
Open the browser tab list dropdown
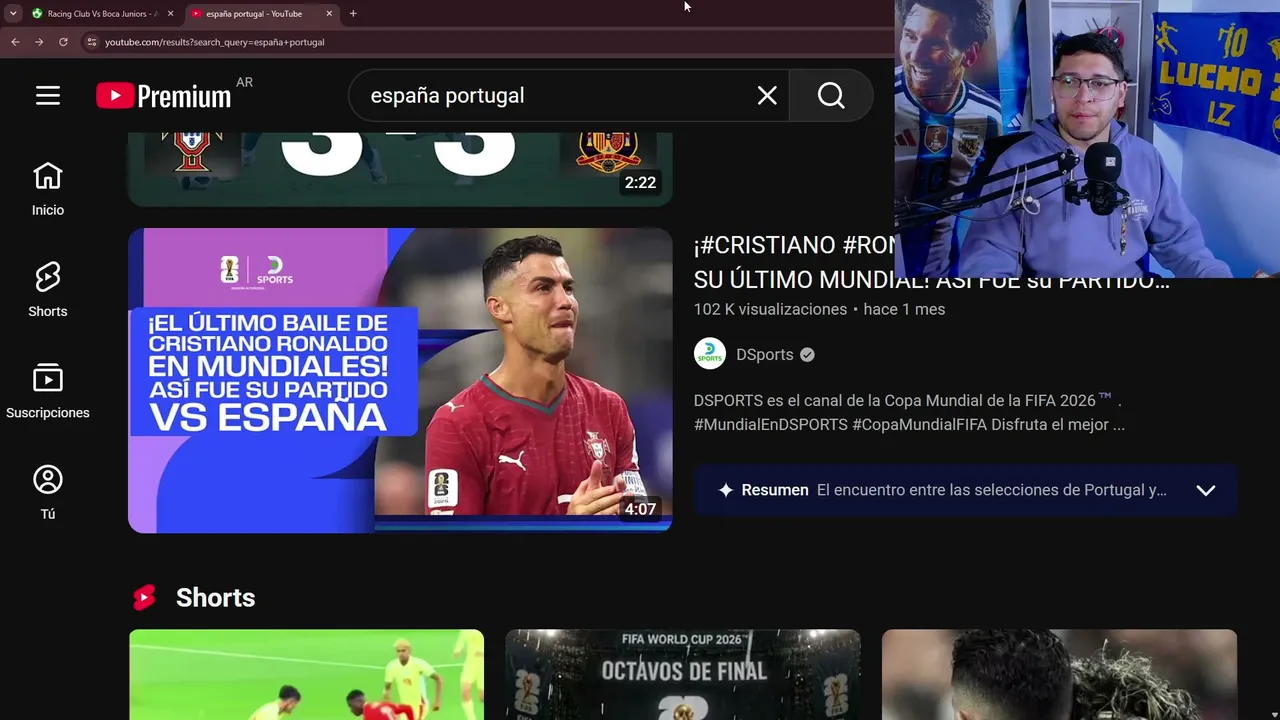point(13,14)
